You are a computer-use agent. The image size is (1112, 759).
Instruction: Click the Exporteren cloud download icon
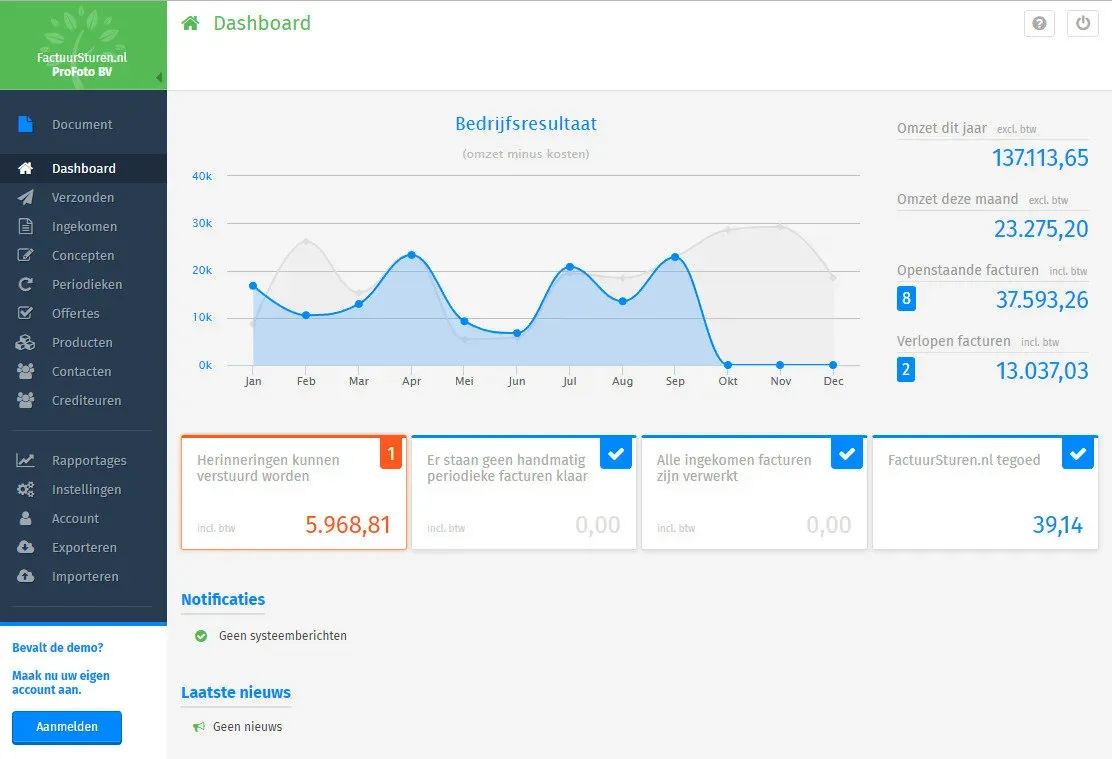pos(26,548)
